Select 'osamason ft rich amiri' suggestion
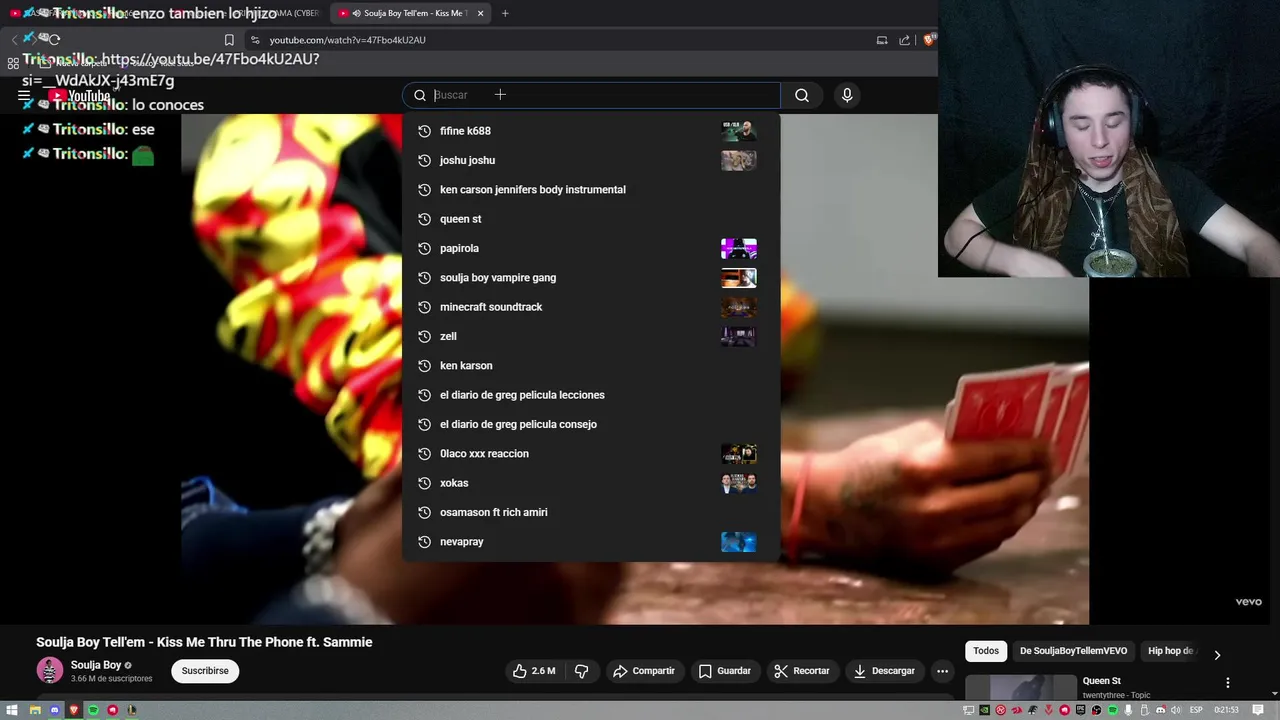The image size is (1280, 720). (591, 512)
